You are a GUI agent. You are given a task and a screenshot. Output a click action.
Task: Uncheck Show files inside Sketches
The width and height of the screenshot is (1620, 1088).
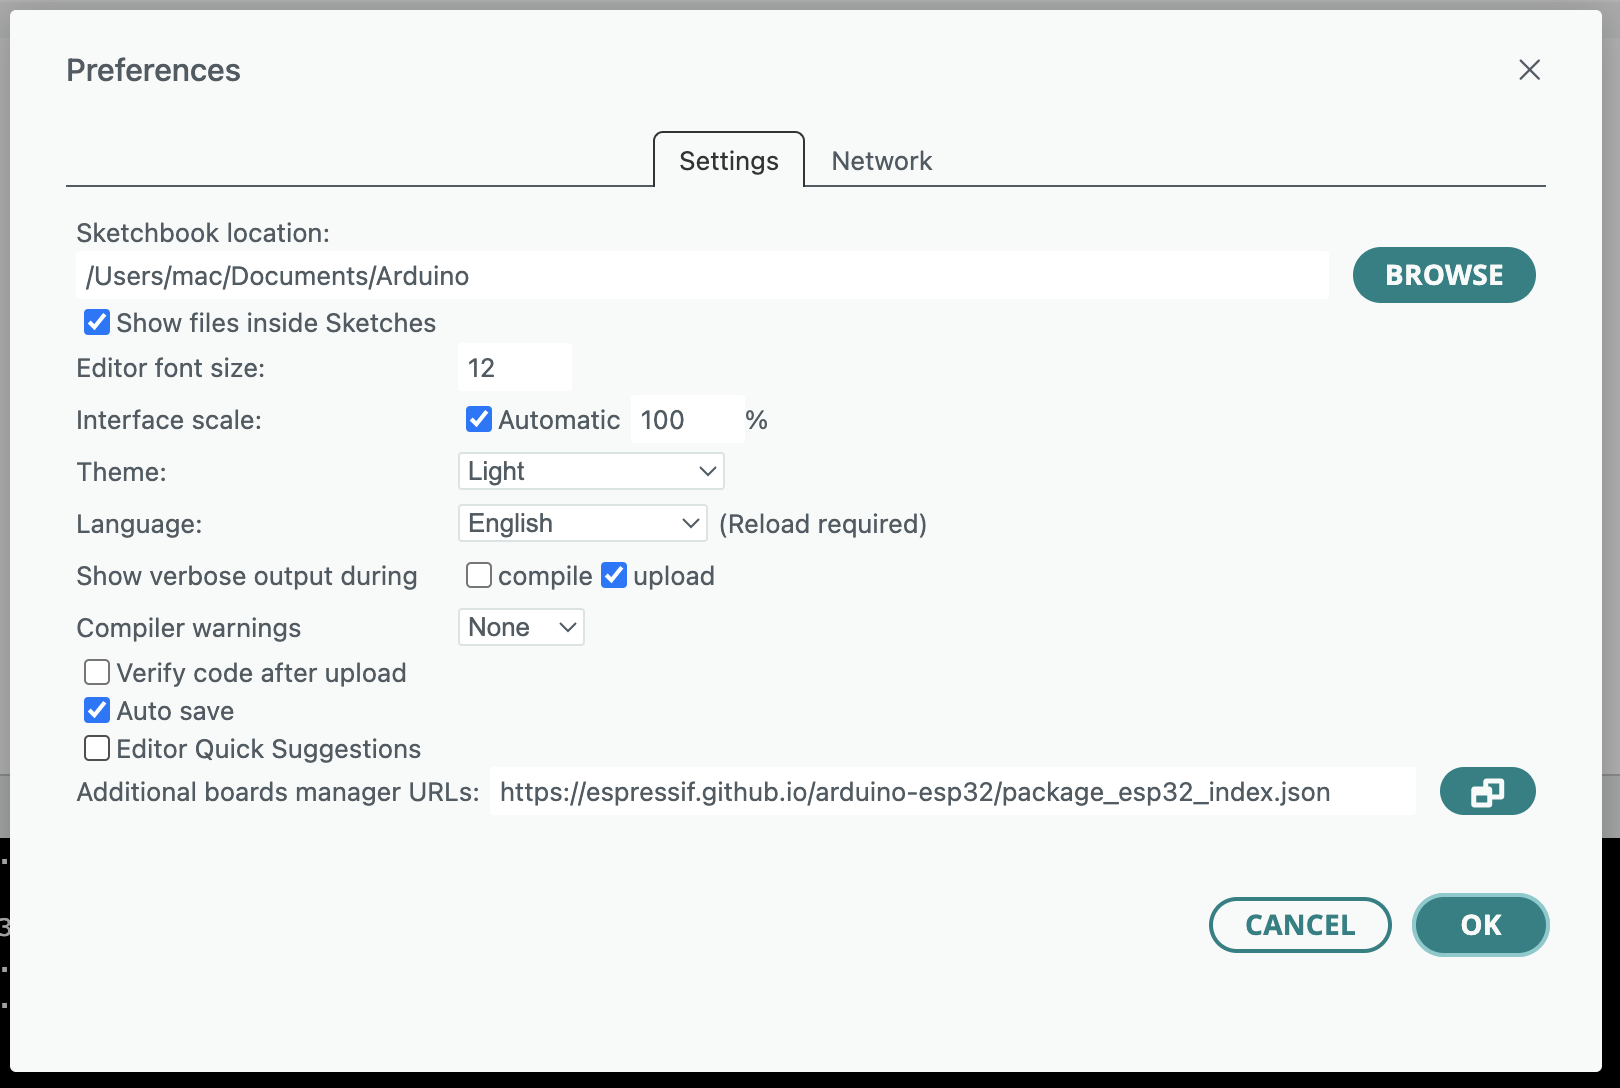(x=96, y=322)
